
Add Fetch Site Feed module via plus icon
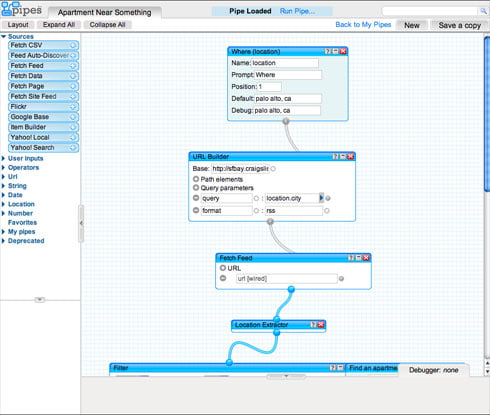73,96
